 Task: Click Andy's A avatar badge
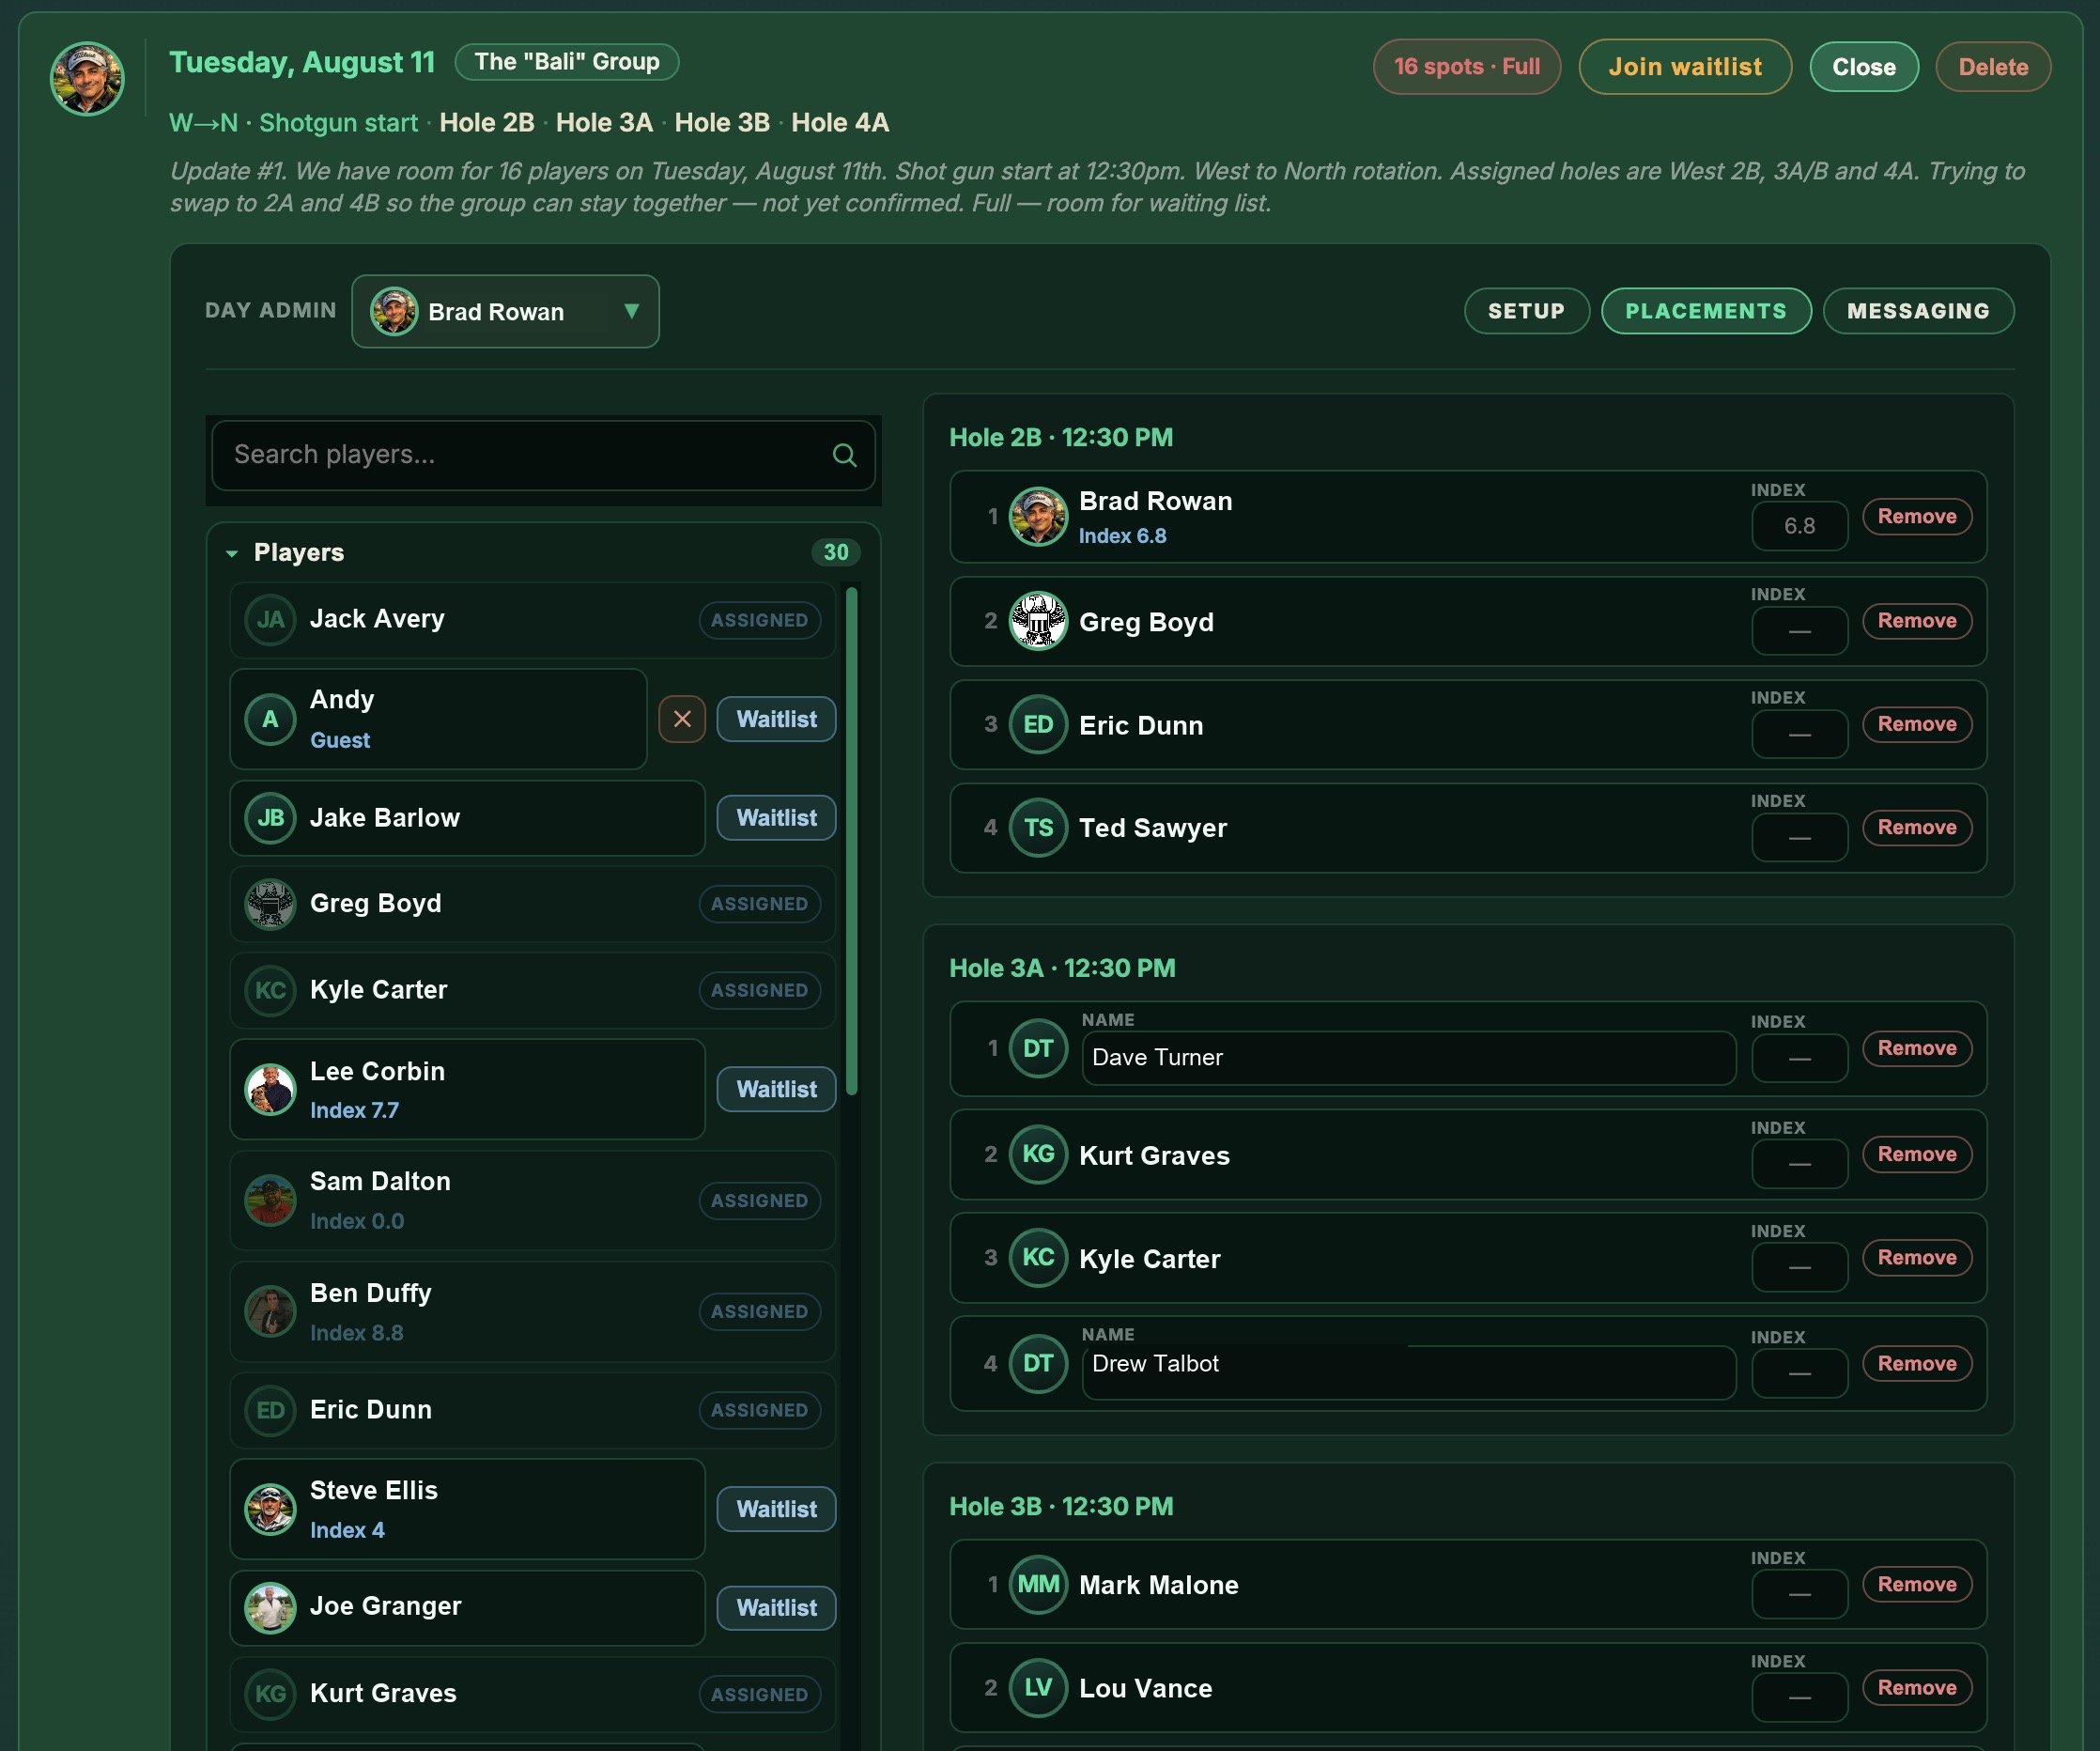(270, 719)
